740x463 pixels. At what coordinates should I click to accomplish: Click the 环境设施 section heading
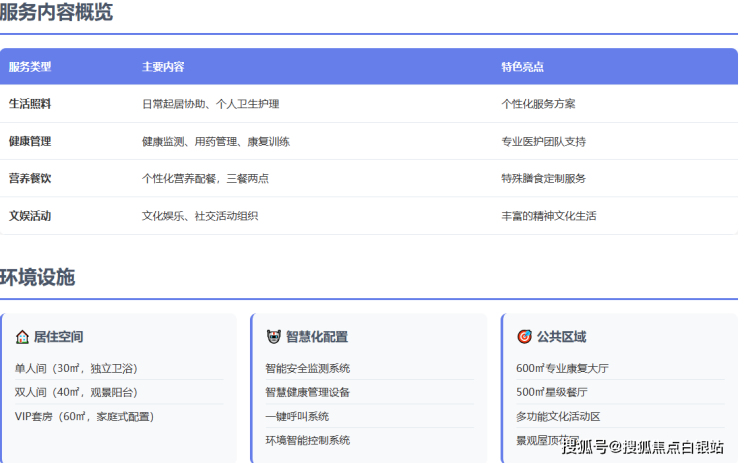pos(38,278)
